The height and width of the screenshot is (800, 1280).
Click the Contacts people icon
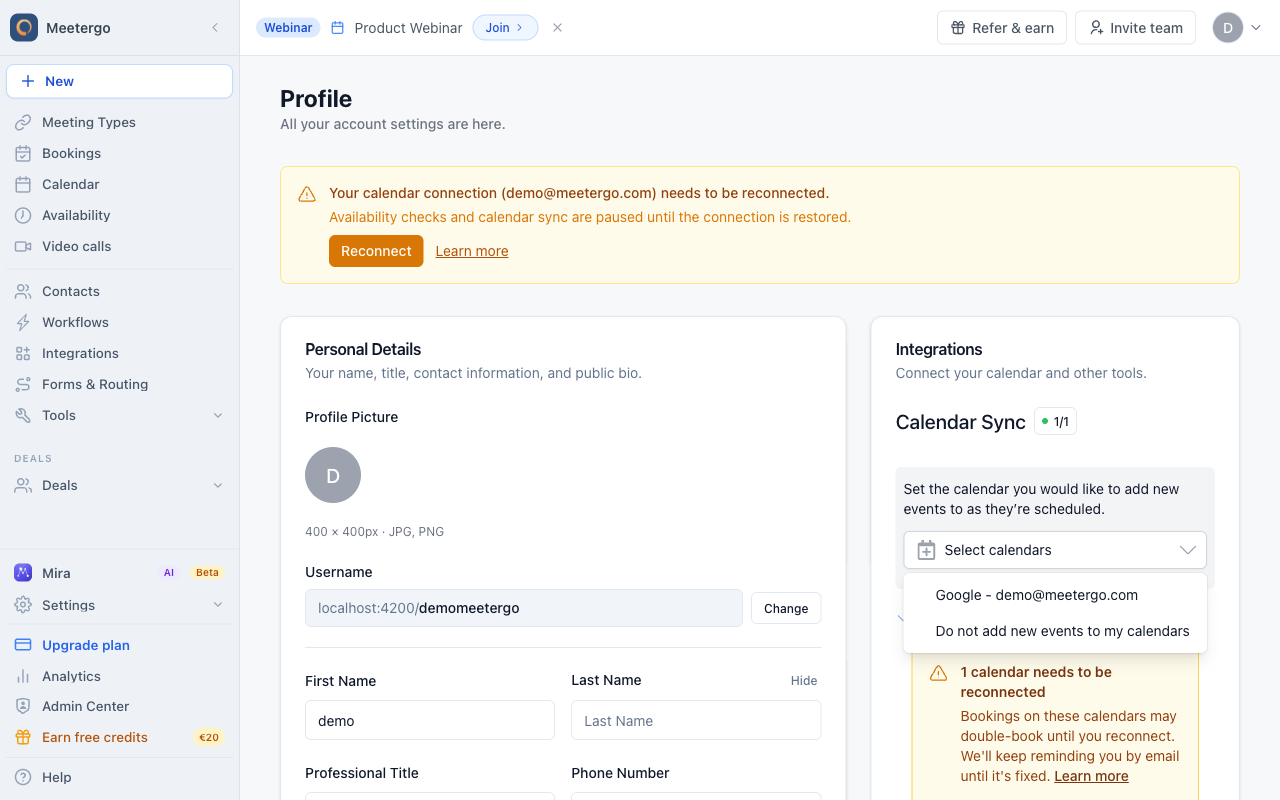[x=23, y=291]
